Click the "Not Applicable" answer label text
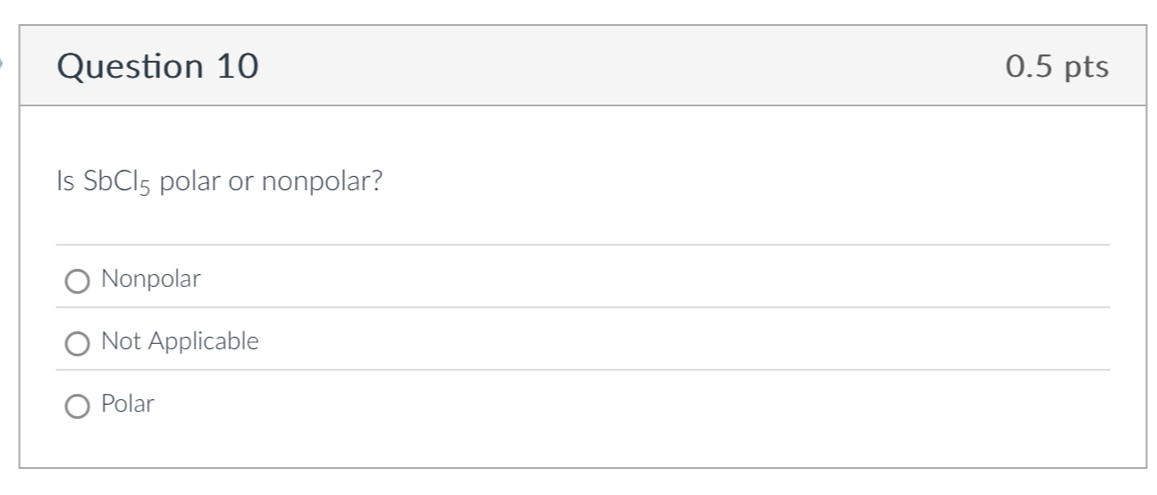The image size is (1157, 495). (x=180, y=342)
